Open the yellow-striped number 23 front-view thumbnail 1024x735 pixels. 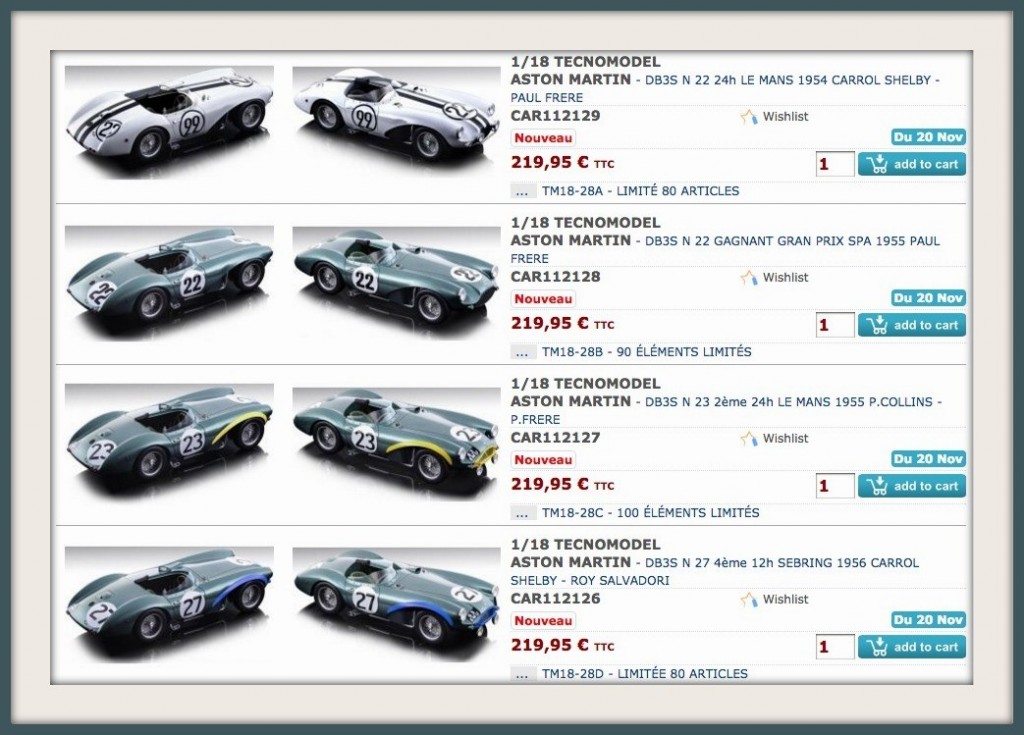point(396,442)
